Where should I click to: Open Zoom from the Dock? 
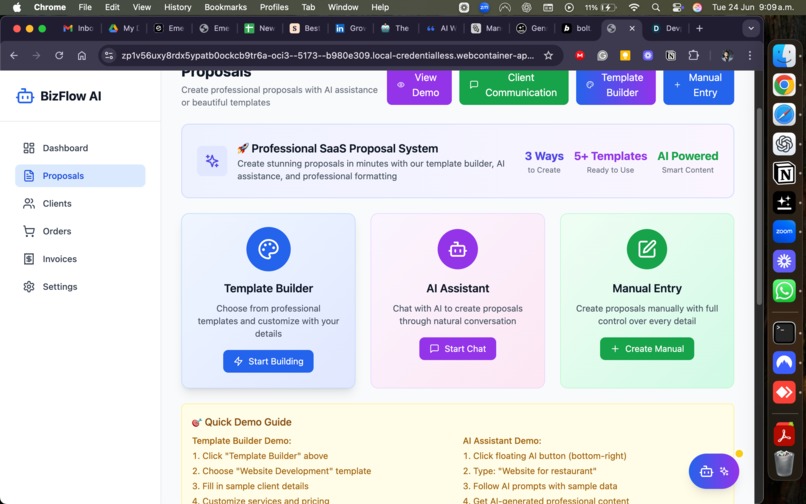point(784,231)
